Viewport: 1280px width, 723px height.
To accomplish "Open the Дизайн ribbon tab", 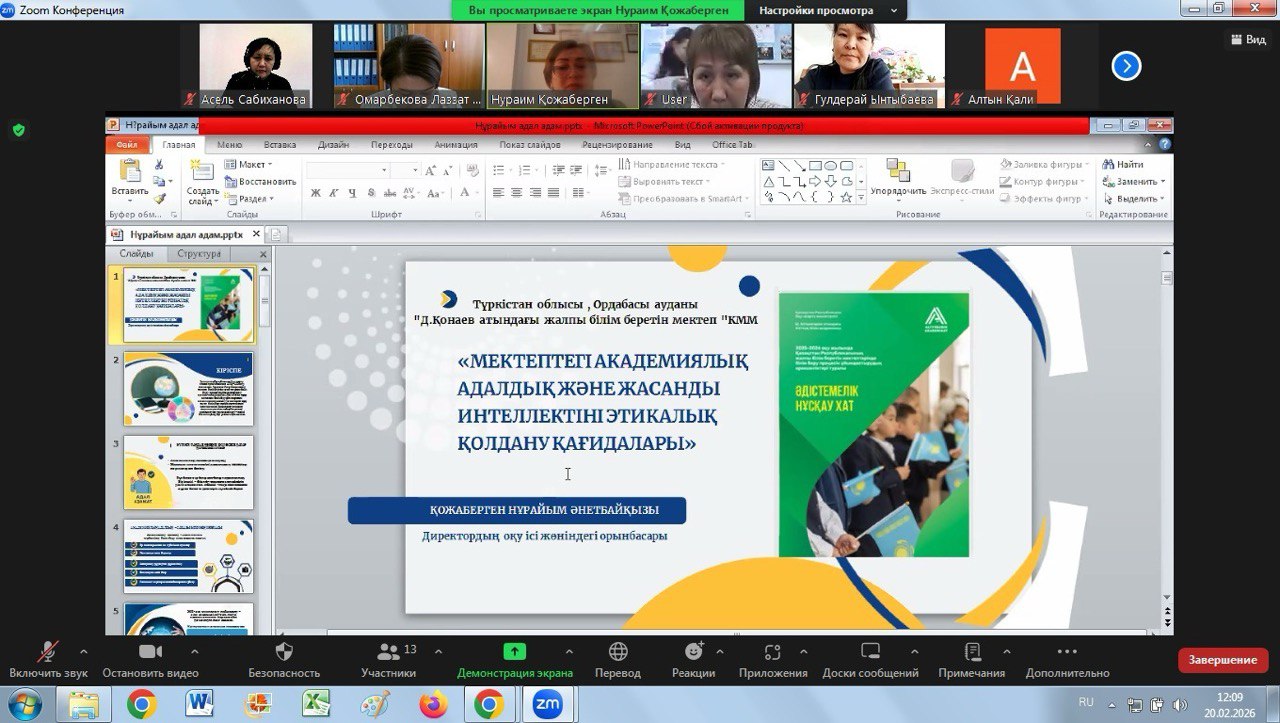I will tap(333, 145).
